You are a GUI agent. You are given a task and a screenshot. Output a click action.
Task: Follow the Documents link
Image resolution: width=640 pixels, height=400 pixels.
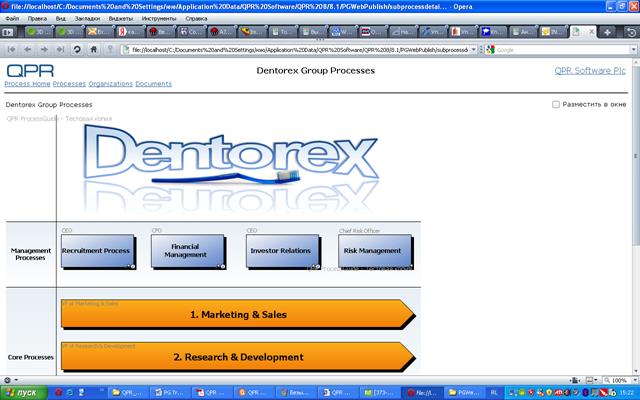click(x=153, y=84)
